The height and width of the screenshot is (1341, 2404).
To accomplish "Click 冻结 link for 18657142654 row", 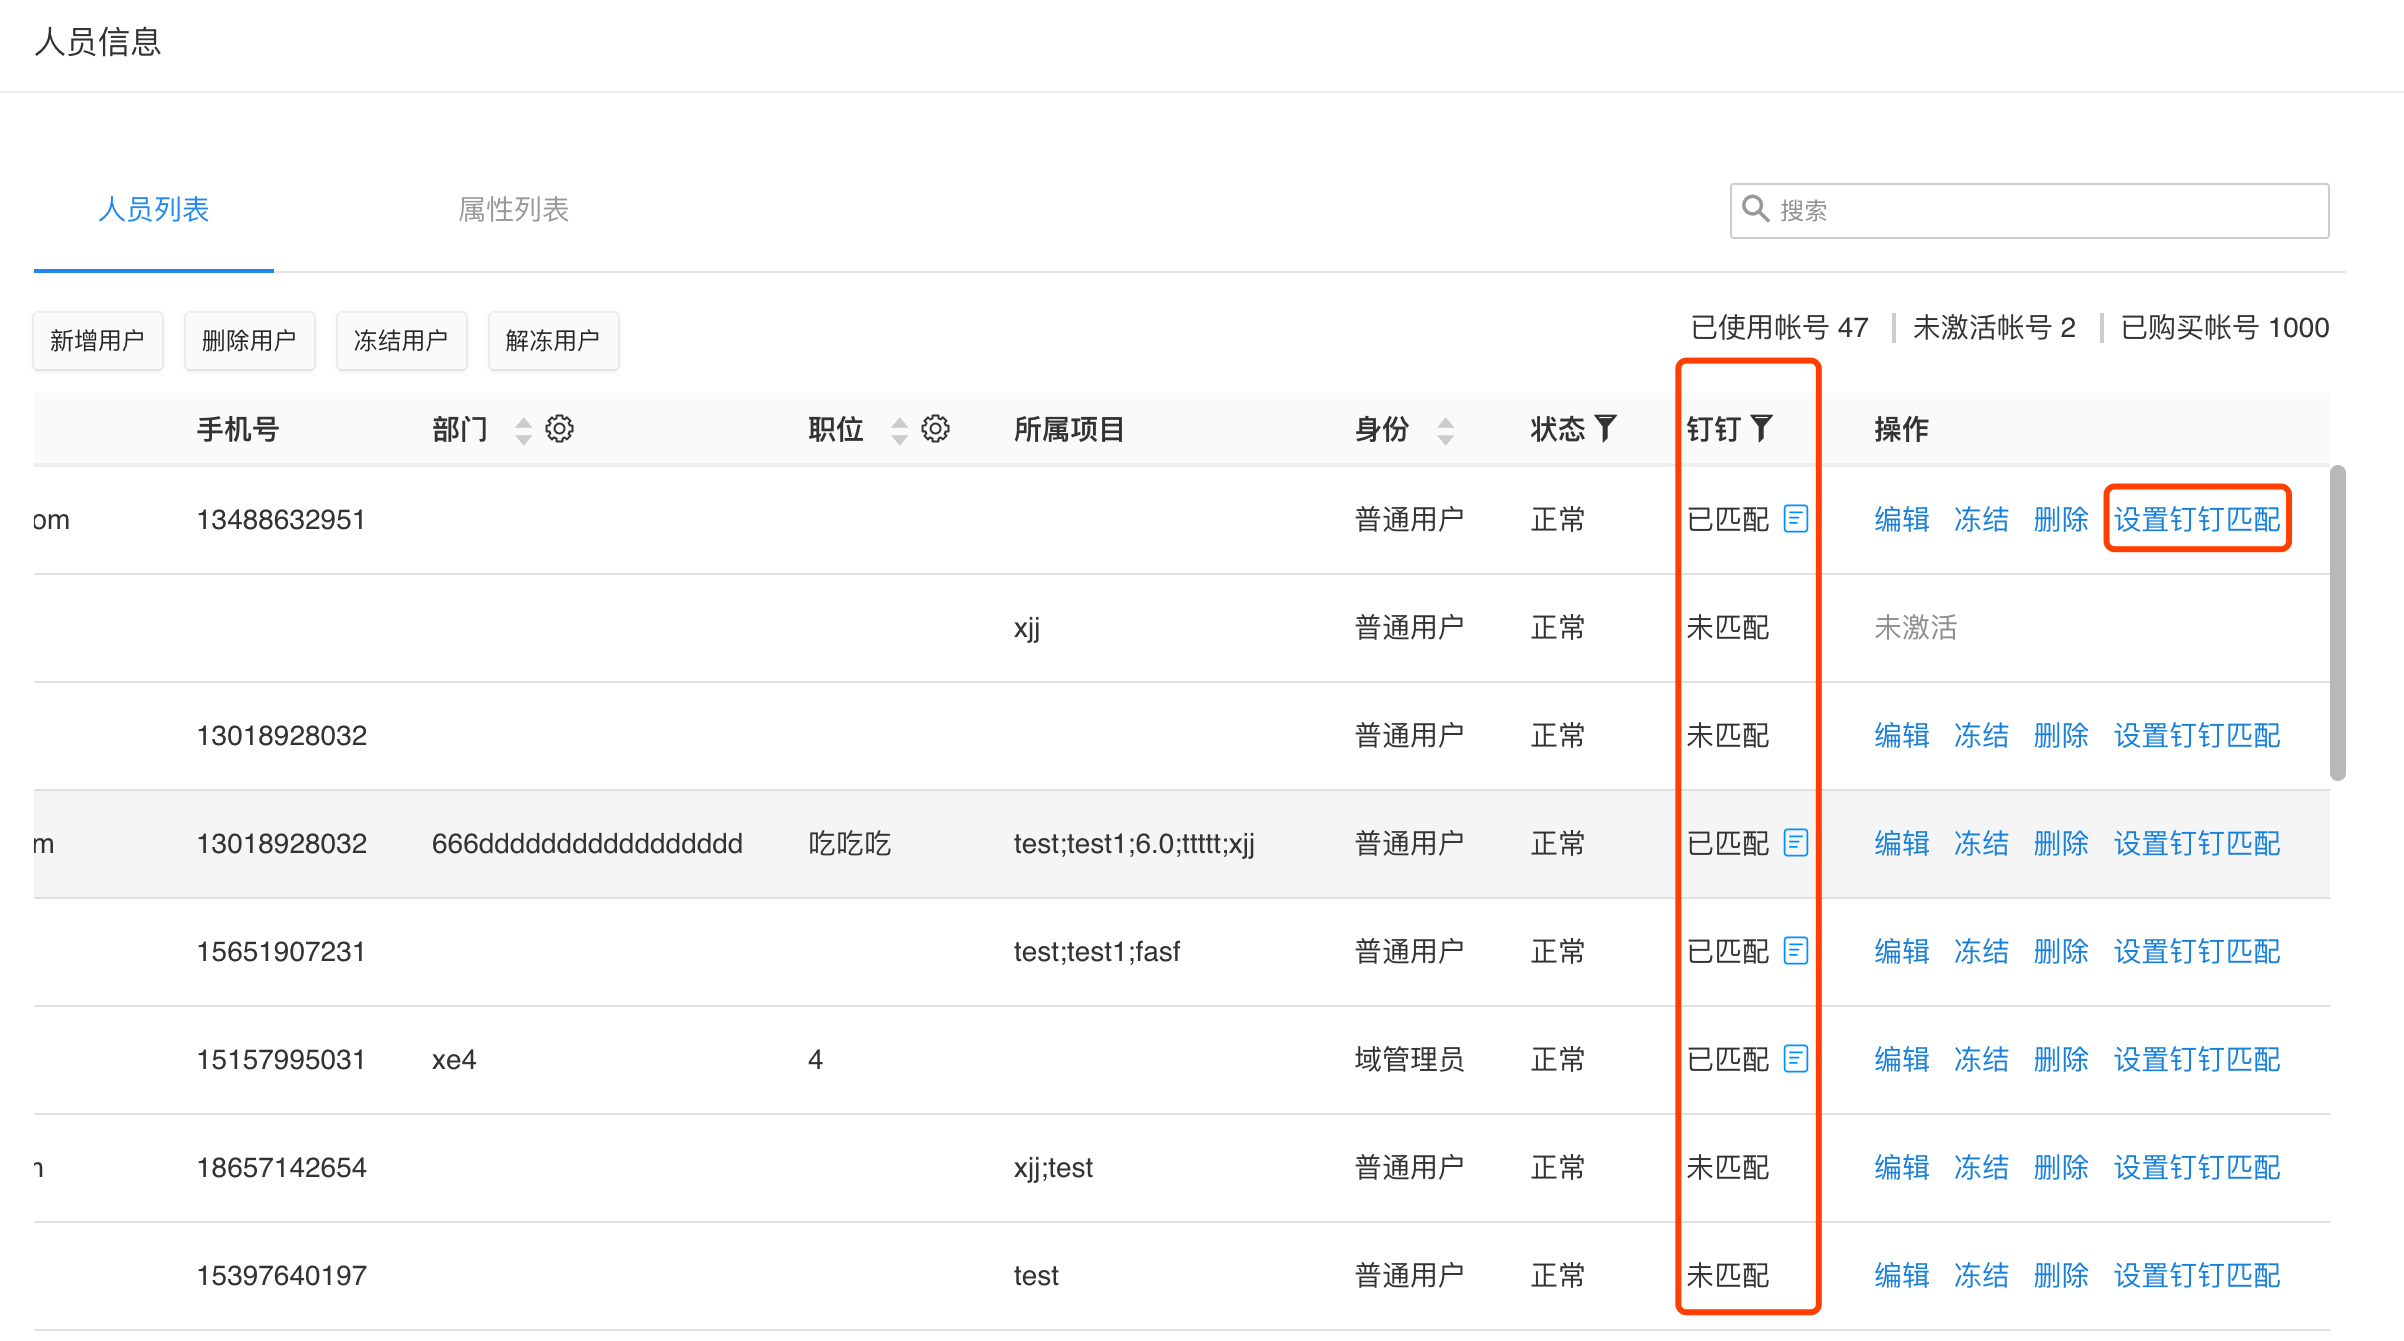I will click(1980, 1167).
